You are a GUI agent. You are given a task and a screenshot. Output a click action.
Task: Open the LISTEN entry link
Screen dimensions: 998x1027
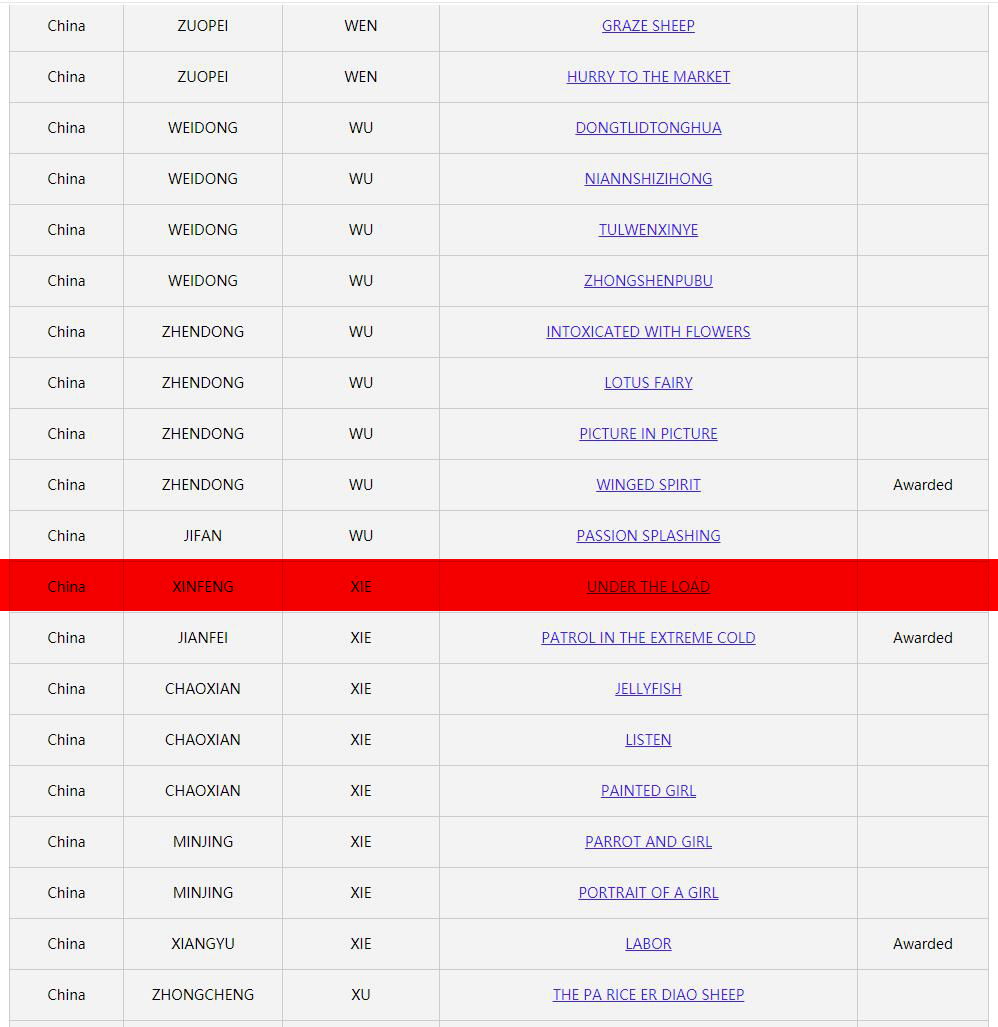pos(648,741)
